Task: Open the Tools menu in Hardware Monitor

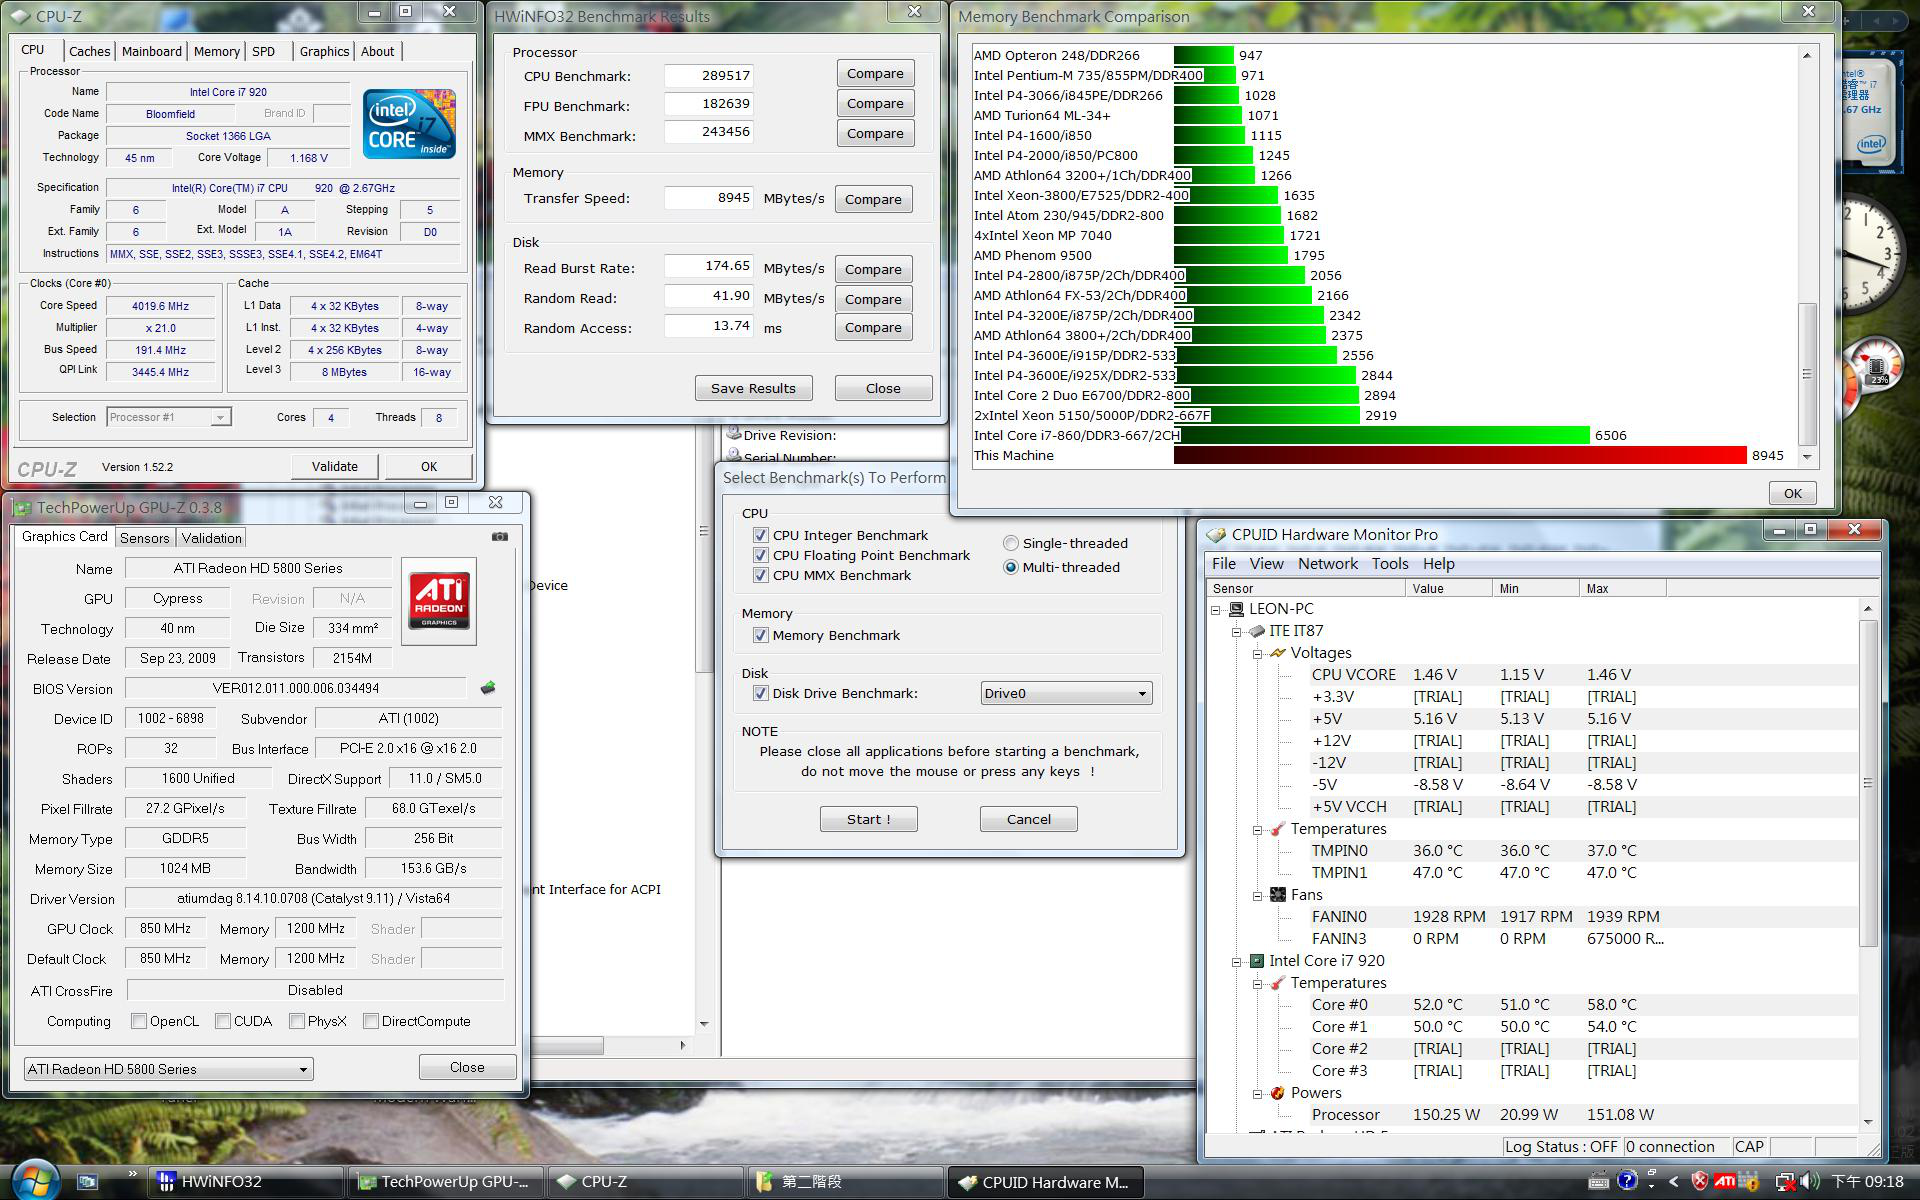Action: pyautogui.click(x=1390, y=564)
